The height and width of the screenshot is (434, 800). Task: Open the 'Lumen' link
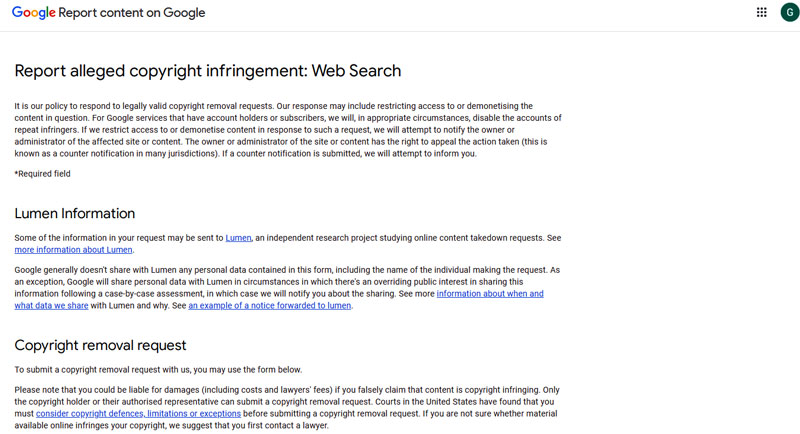(x=238, y=238)
